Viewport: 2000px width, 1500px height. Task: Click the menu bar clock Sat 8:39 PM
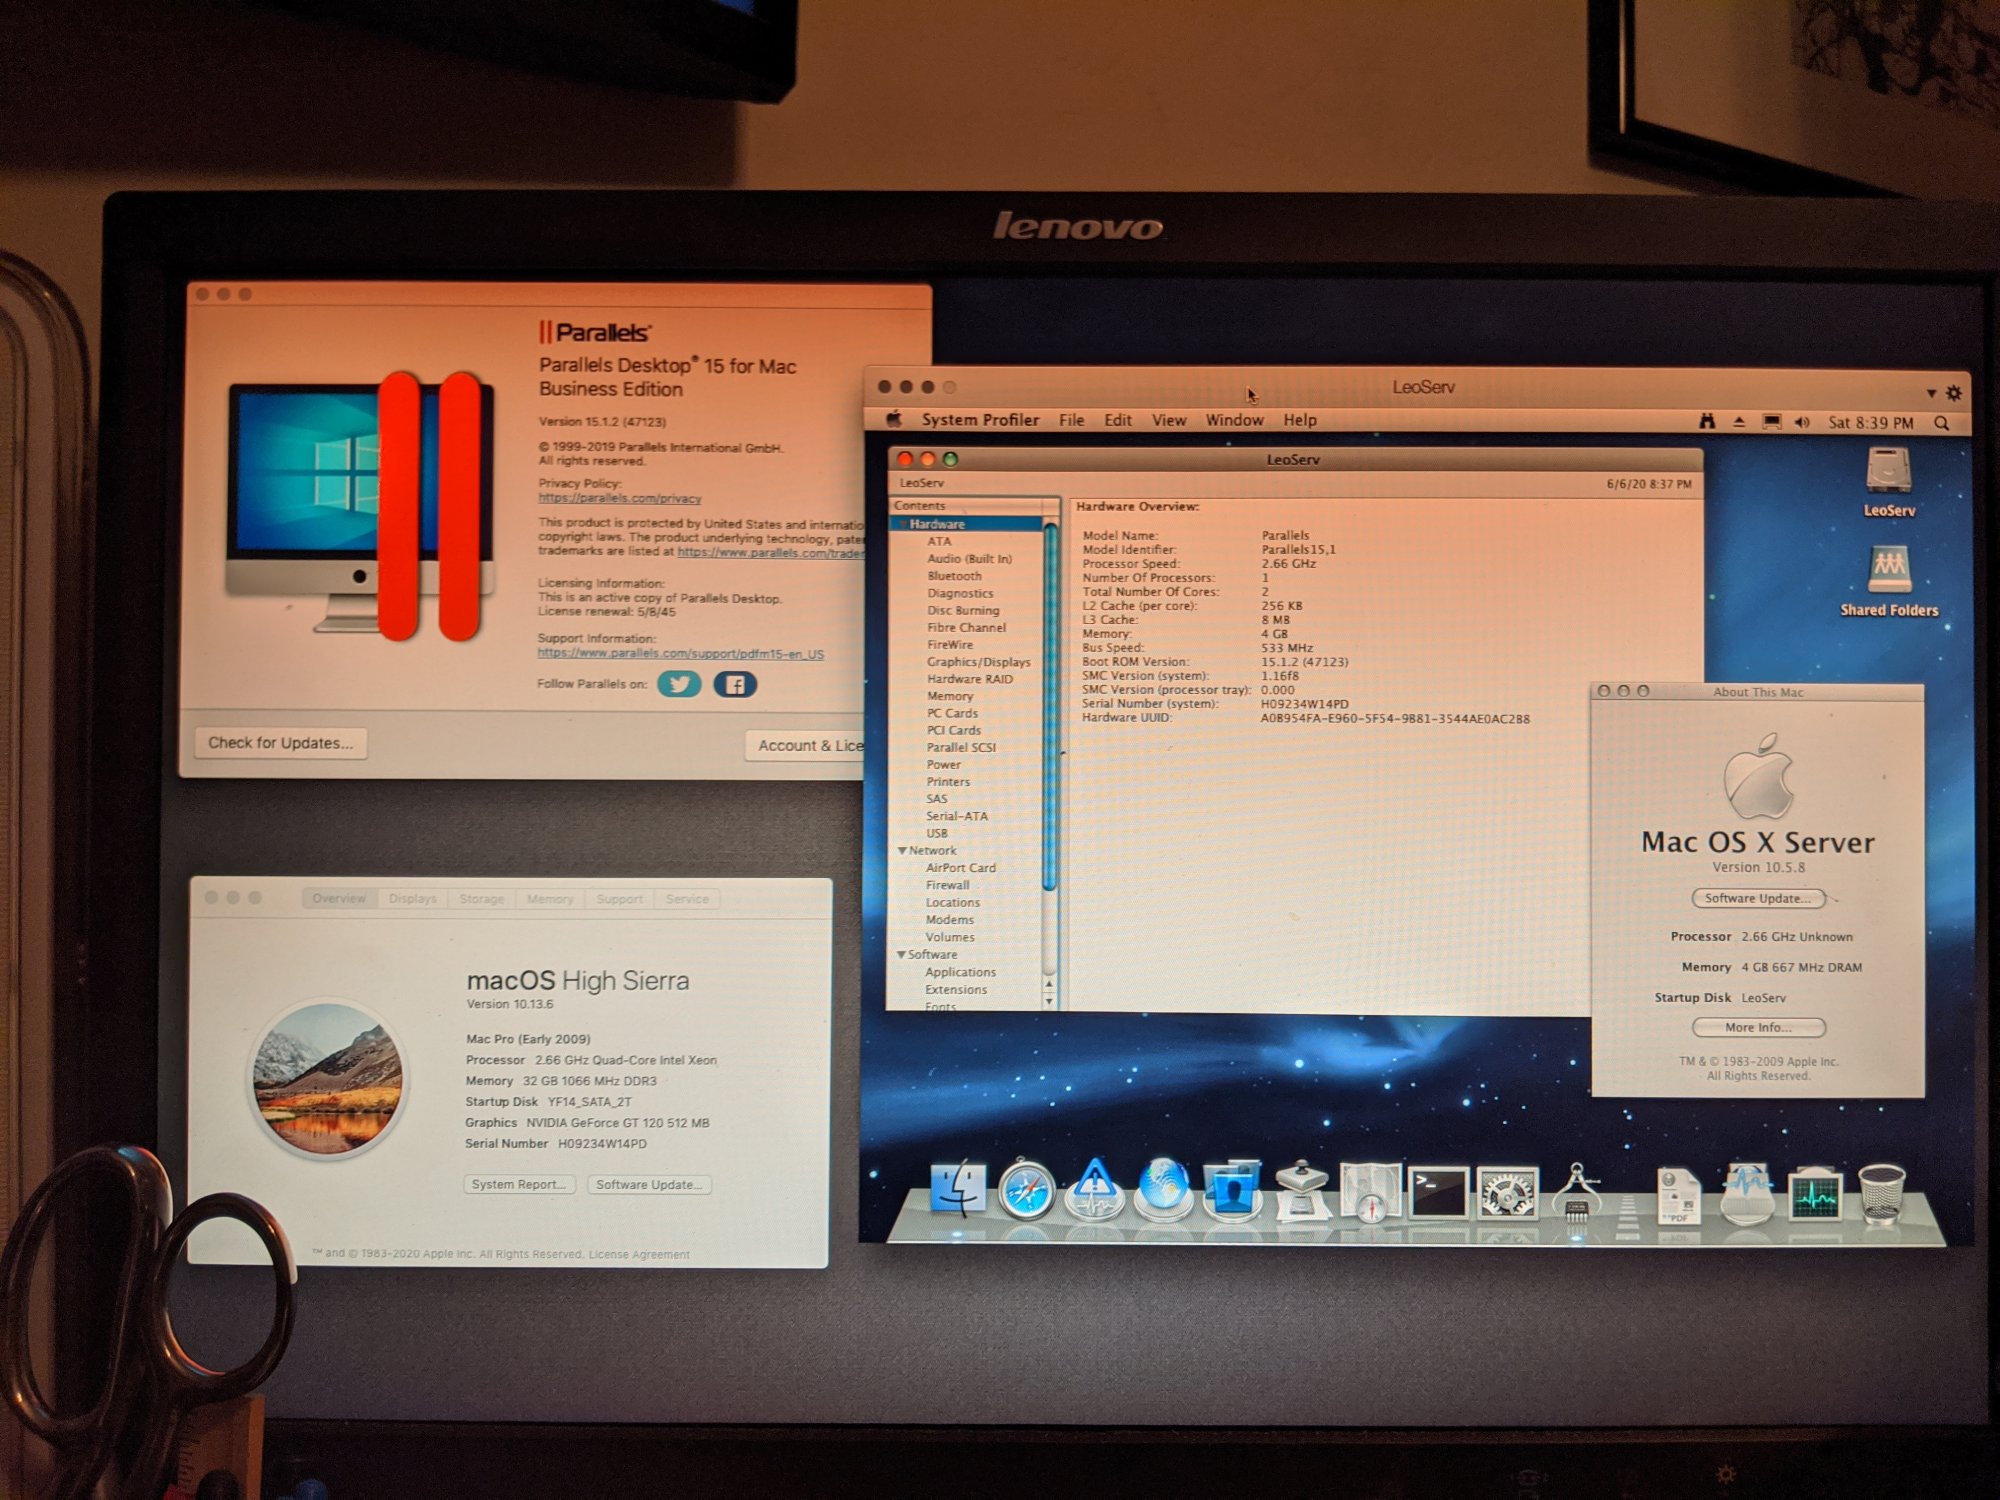coord(1871,423)
